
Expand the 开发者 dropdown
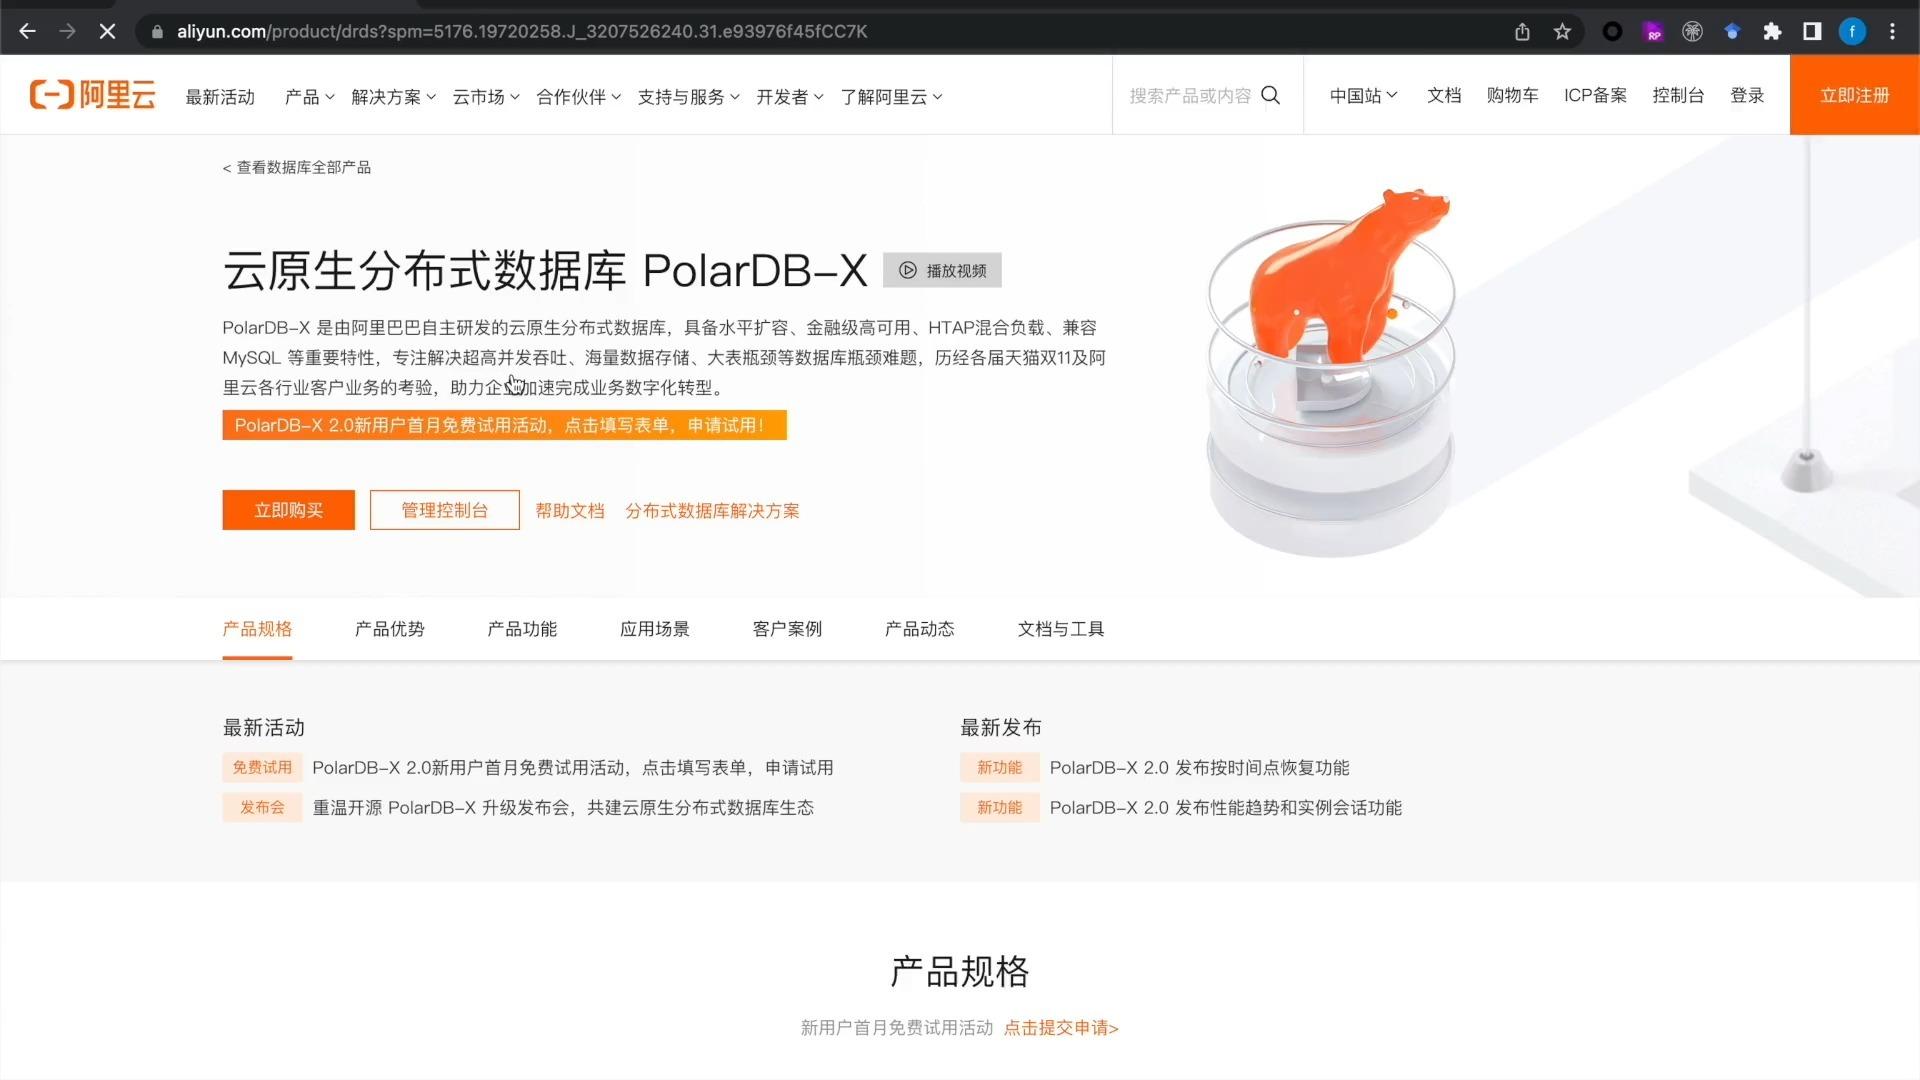tap(790, 97)
